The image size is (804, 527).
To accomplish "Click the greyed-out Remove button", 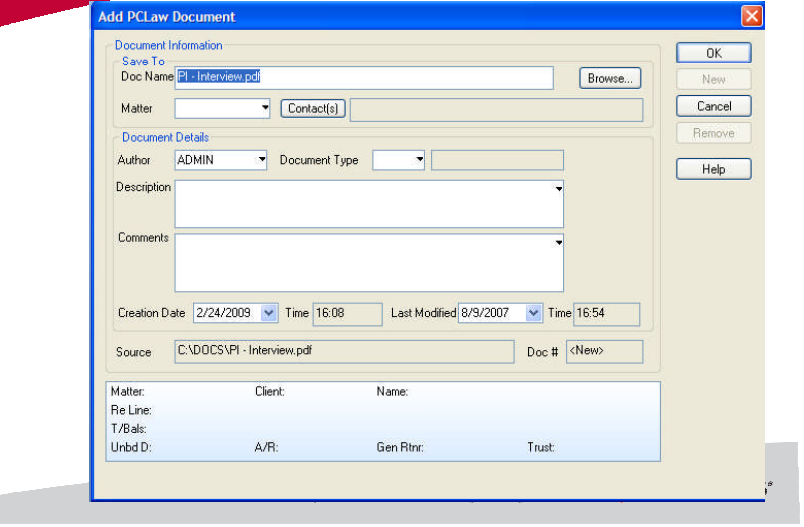I will [x=713, y=133].
